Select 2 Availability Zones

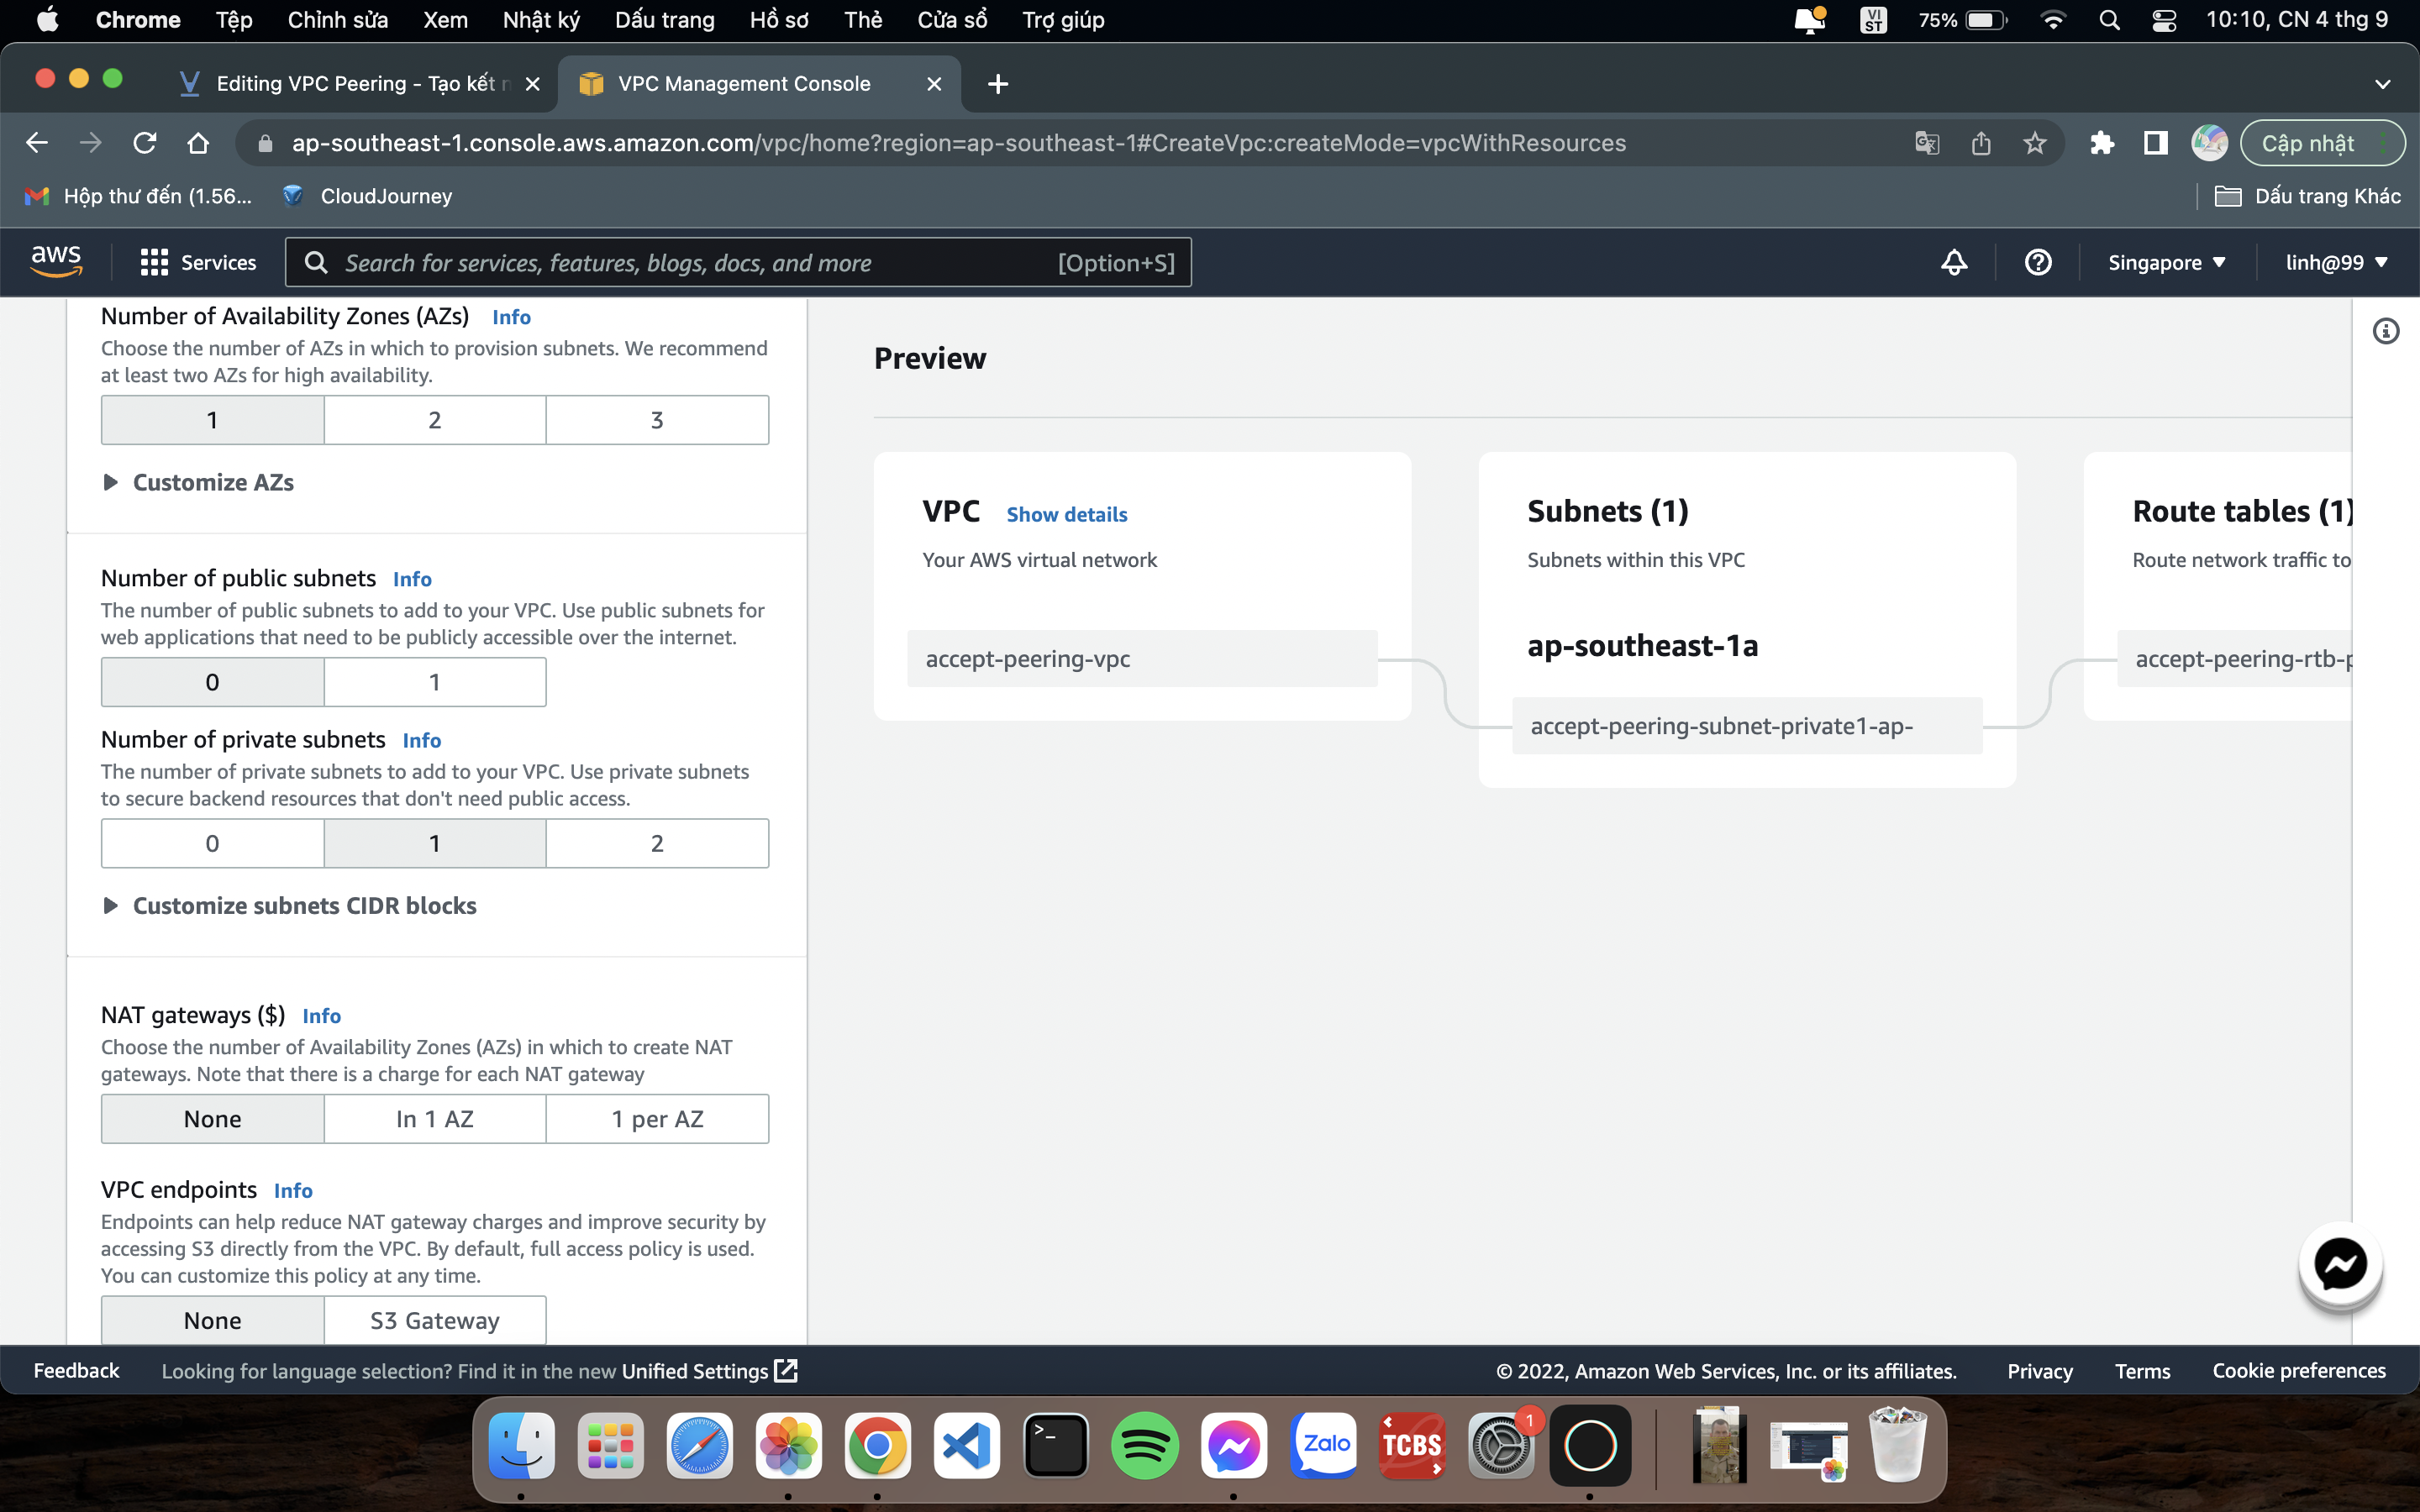[434, 420]
